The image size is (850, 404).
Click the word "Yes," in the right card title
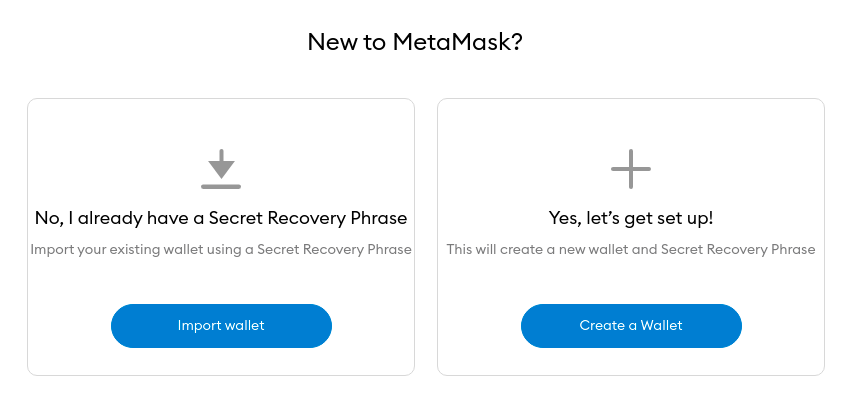coord(567,218)
